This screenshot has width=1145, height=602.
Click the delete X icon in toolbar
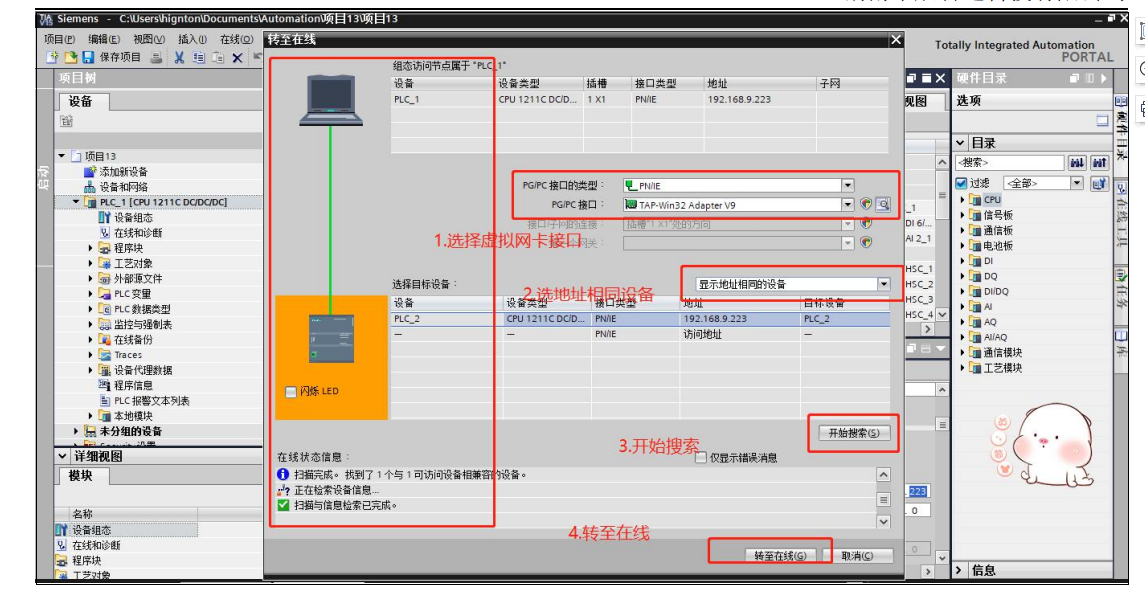point(237,58)
